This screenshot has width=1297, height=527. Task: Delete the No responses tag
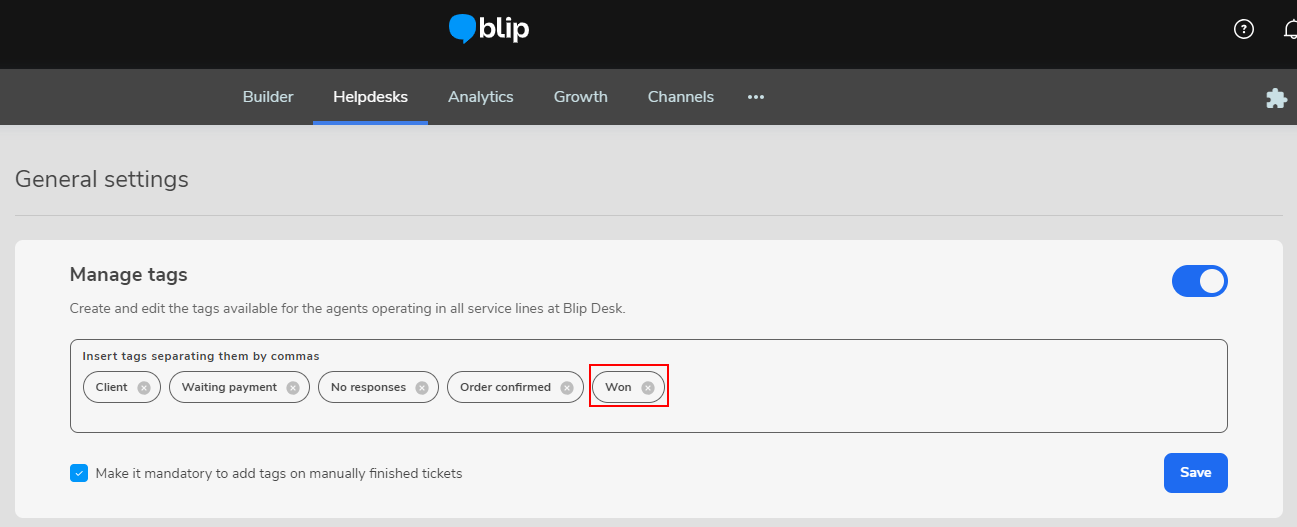point(422,388)
